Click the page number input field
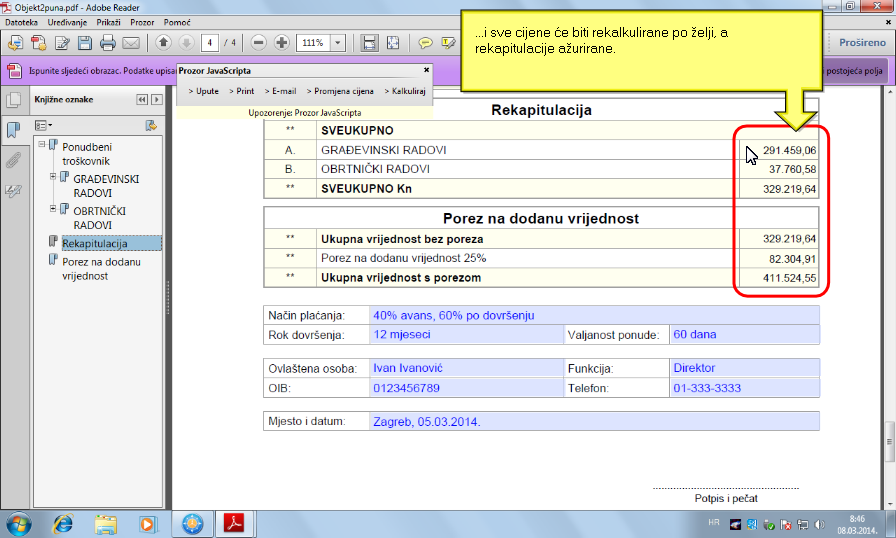896x538 pixels. click(210, 43)
